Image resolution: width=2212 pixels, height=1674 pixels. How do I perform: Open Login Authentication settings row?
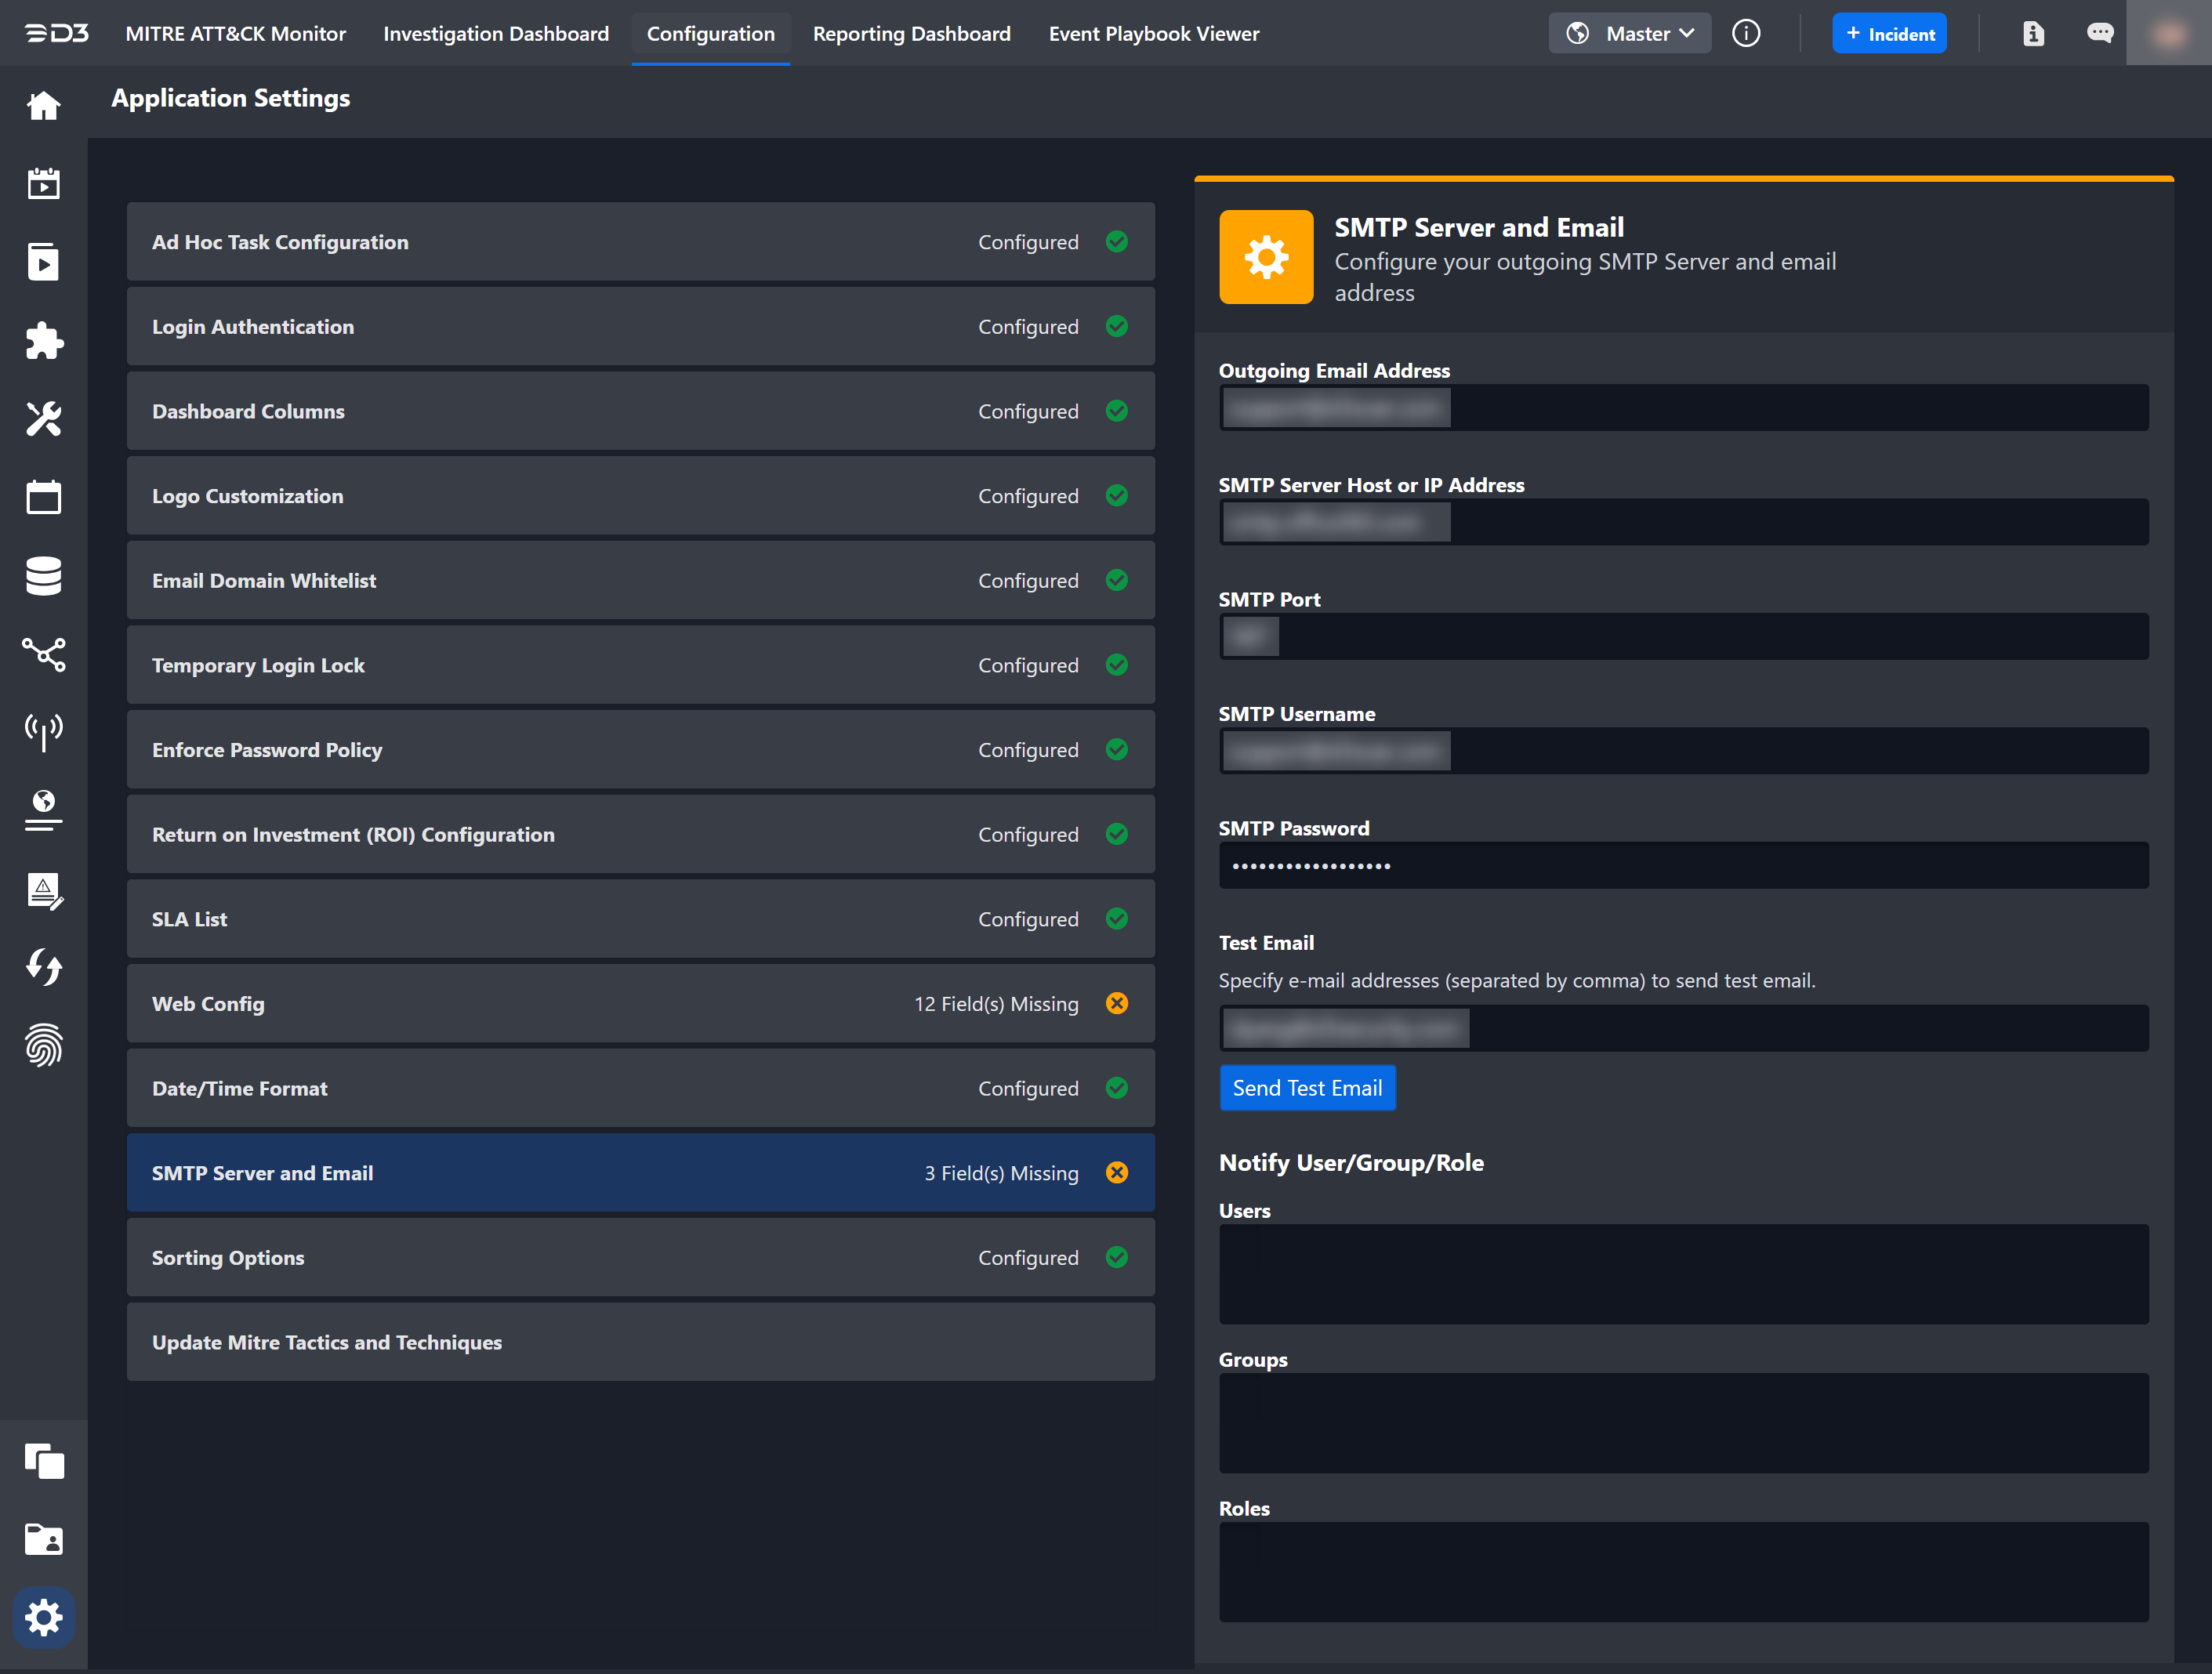pyautogui.click(x=640, y=327)
